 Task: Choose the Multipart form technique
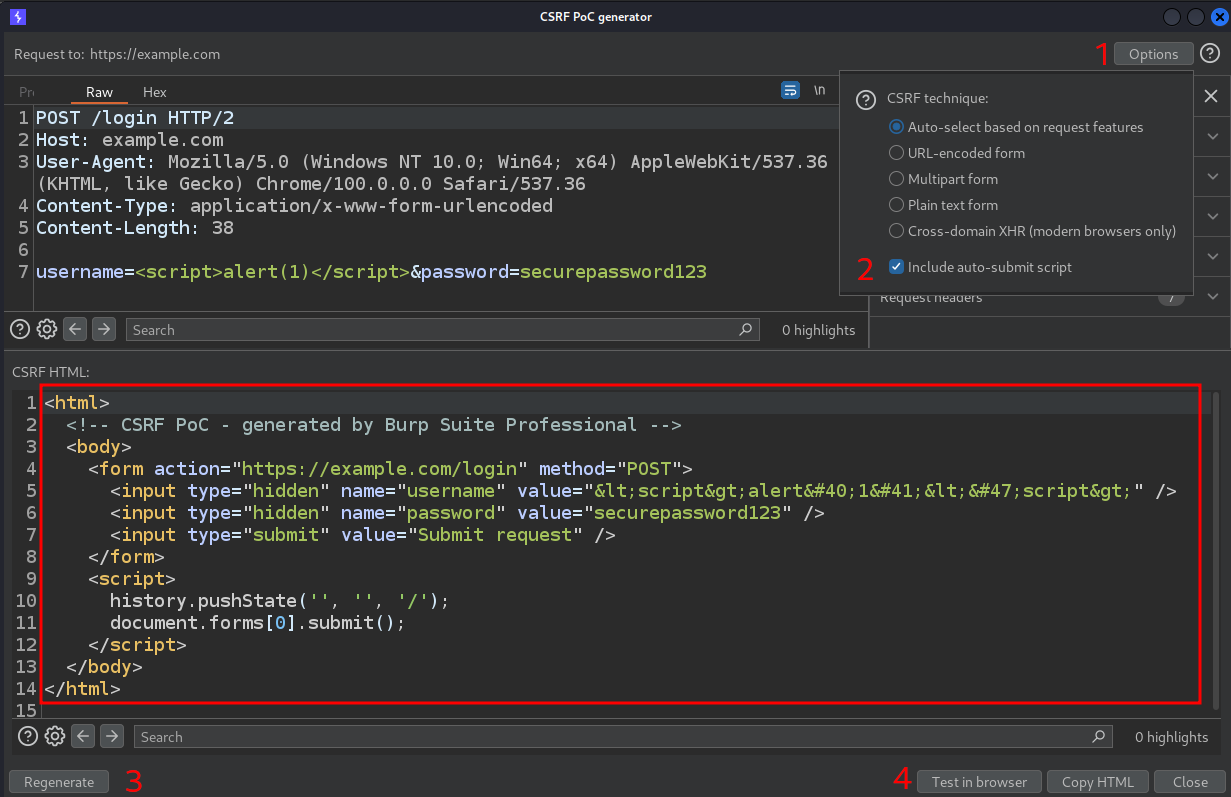click(x=943, y=179)
